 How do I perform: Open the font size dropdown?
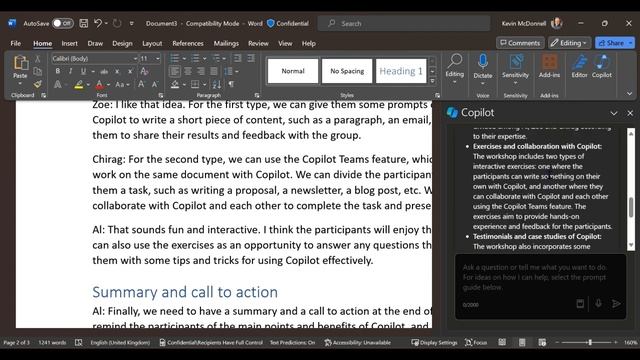pyautogui.click(x=158, y=59)
